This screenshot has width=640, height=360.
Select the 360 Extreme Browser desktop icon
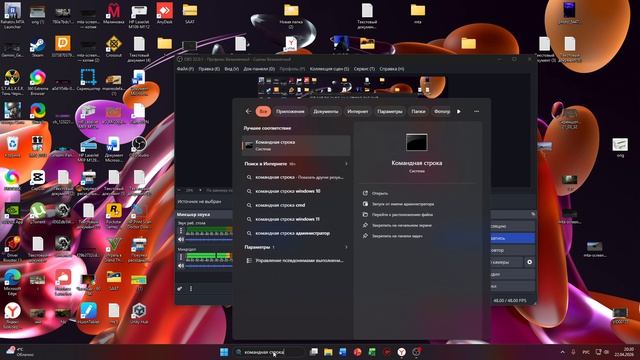[38, 83]
